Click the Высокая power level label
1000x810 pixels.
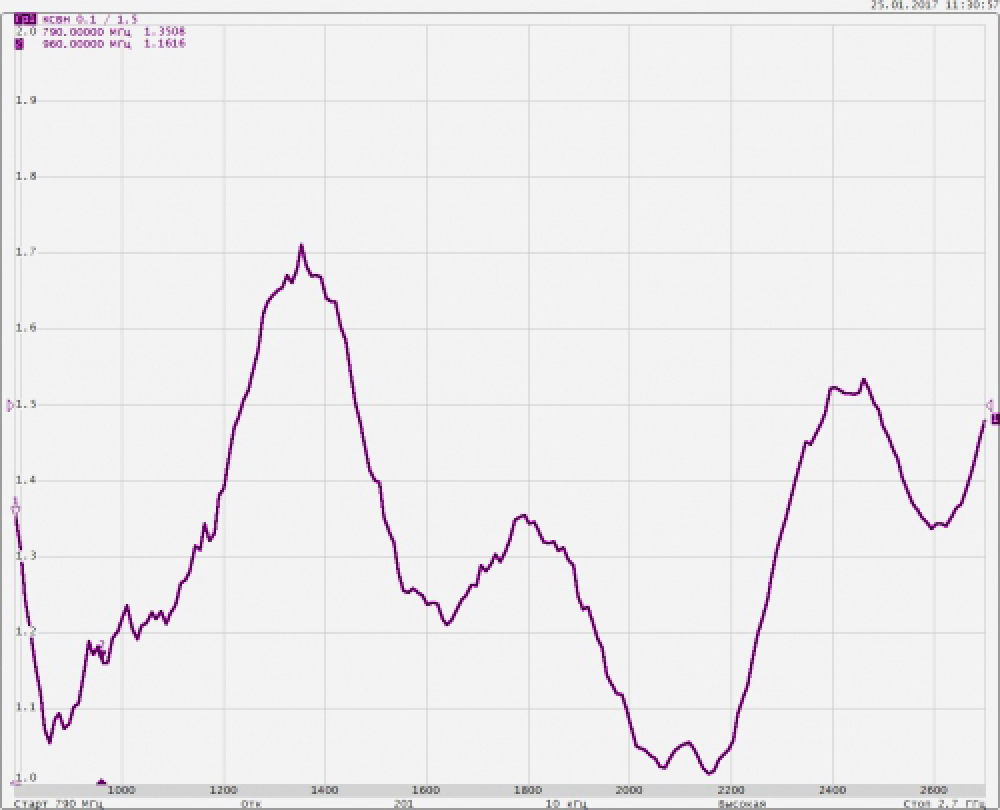click(741, 804)
